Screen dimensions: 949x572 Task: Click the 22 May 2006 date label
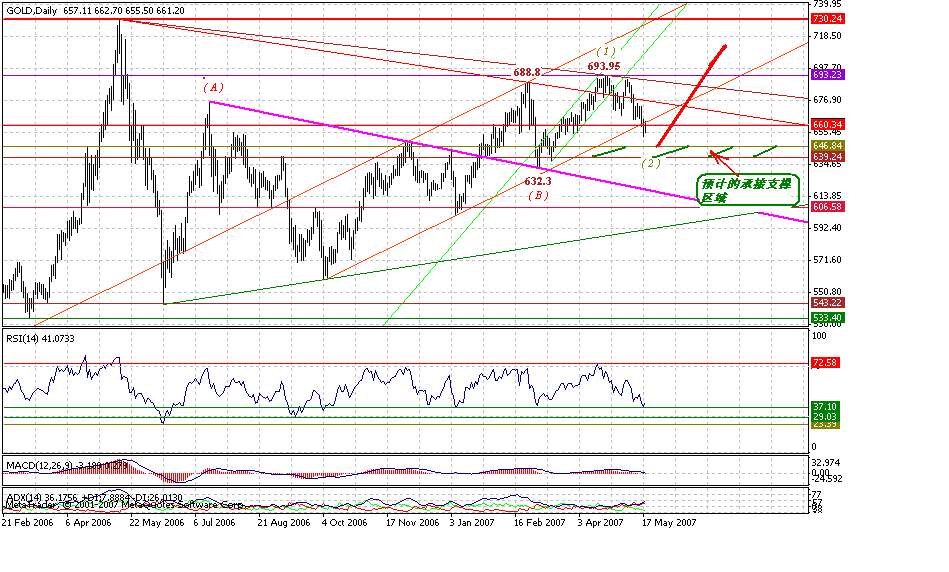point(157,522)
